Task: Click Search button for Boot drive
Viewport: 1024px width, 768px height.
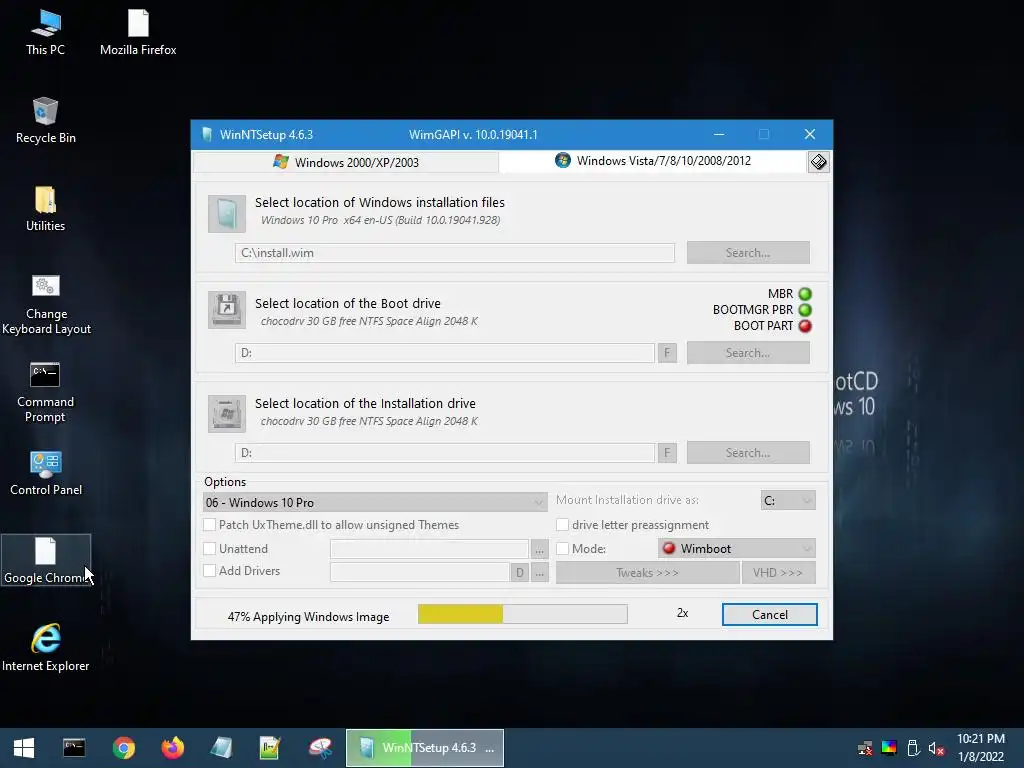Action: coord(748,353)
